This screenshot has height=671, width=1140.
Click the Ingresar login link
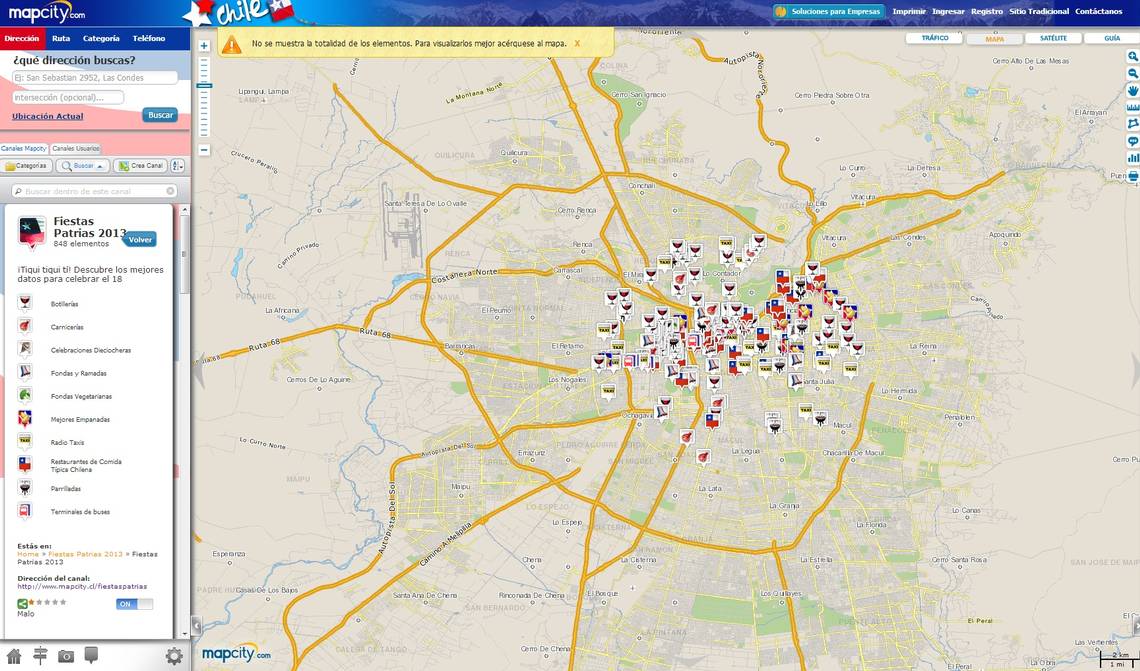[949, 12]
